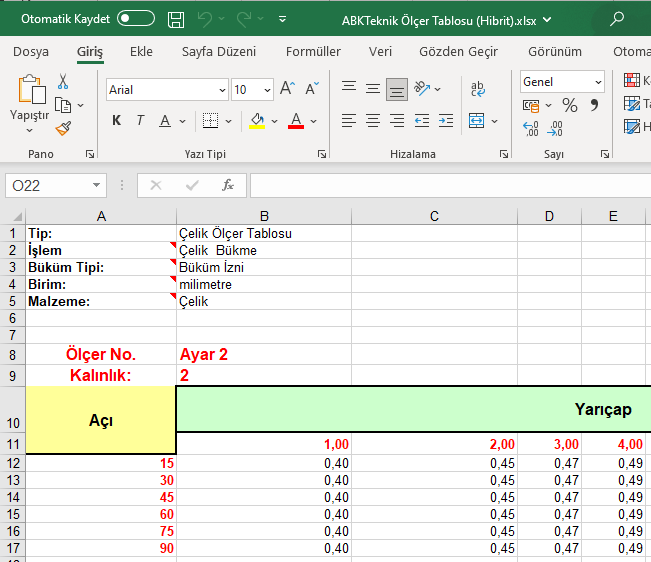
Task: Click the Cut scissors icon
Action: 63,81
